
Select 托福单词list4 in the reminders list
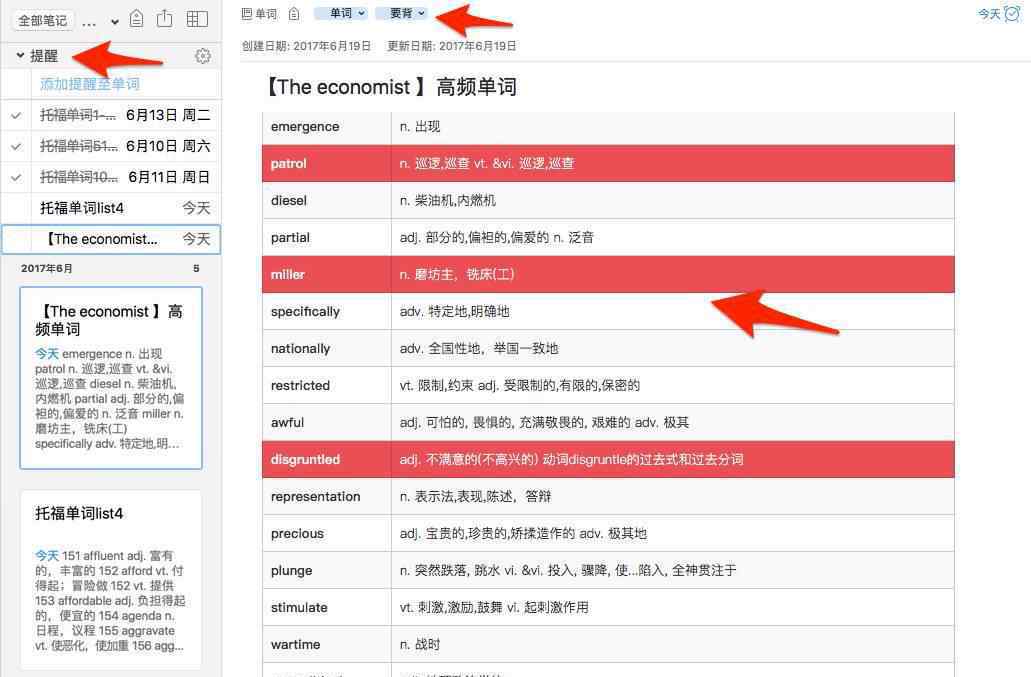point(82,208)
